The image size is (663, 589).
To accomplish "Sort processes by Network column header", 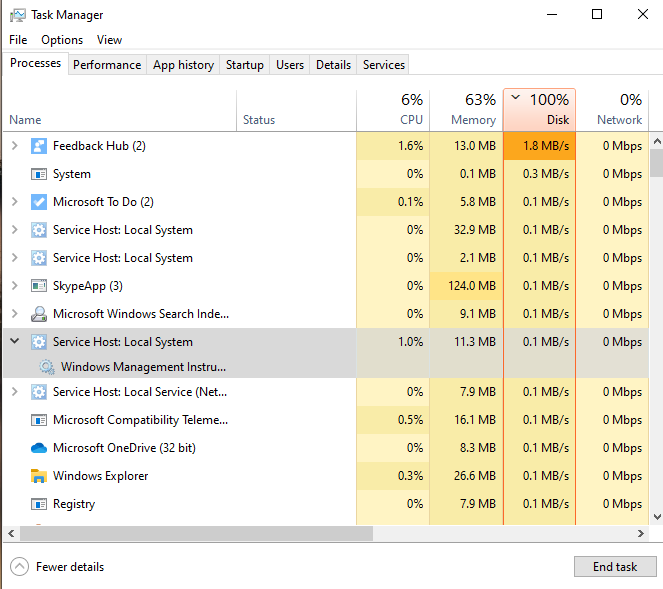I will (612, 110).
